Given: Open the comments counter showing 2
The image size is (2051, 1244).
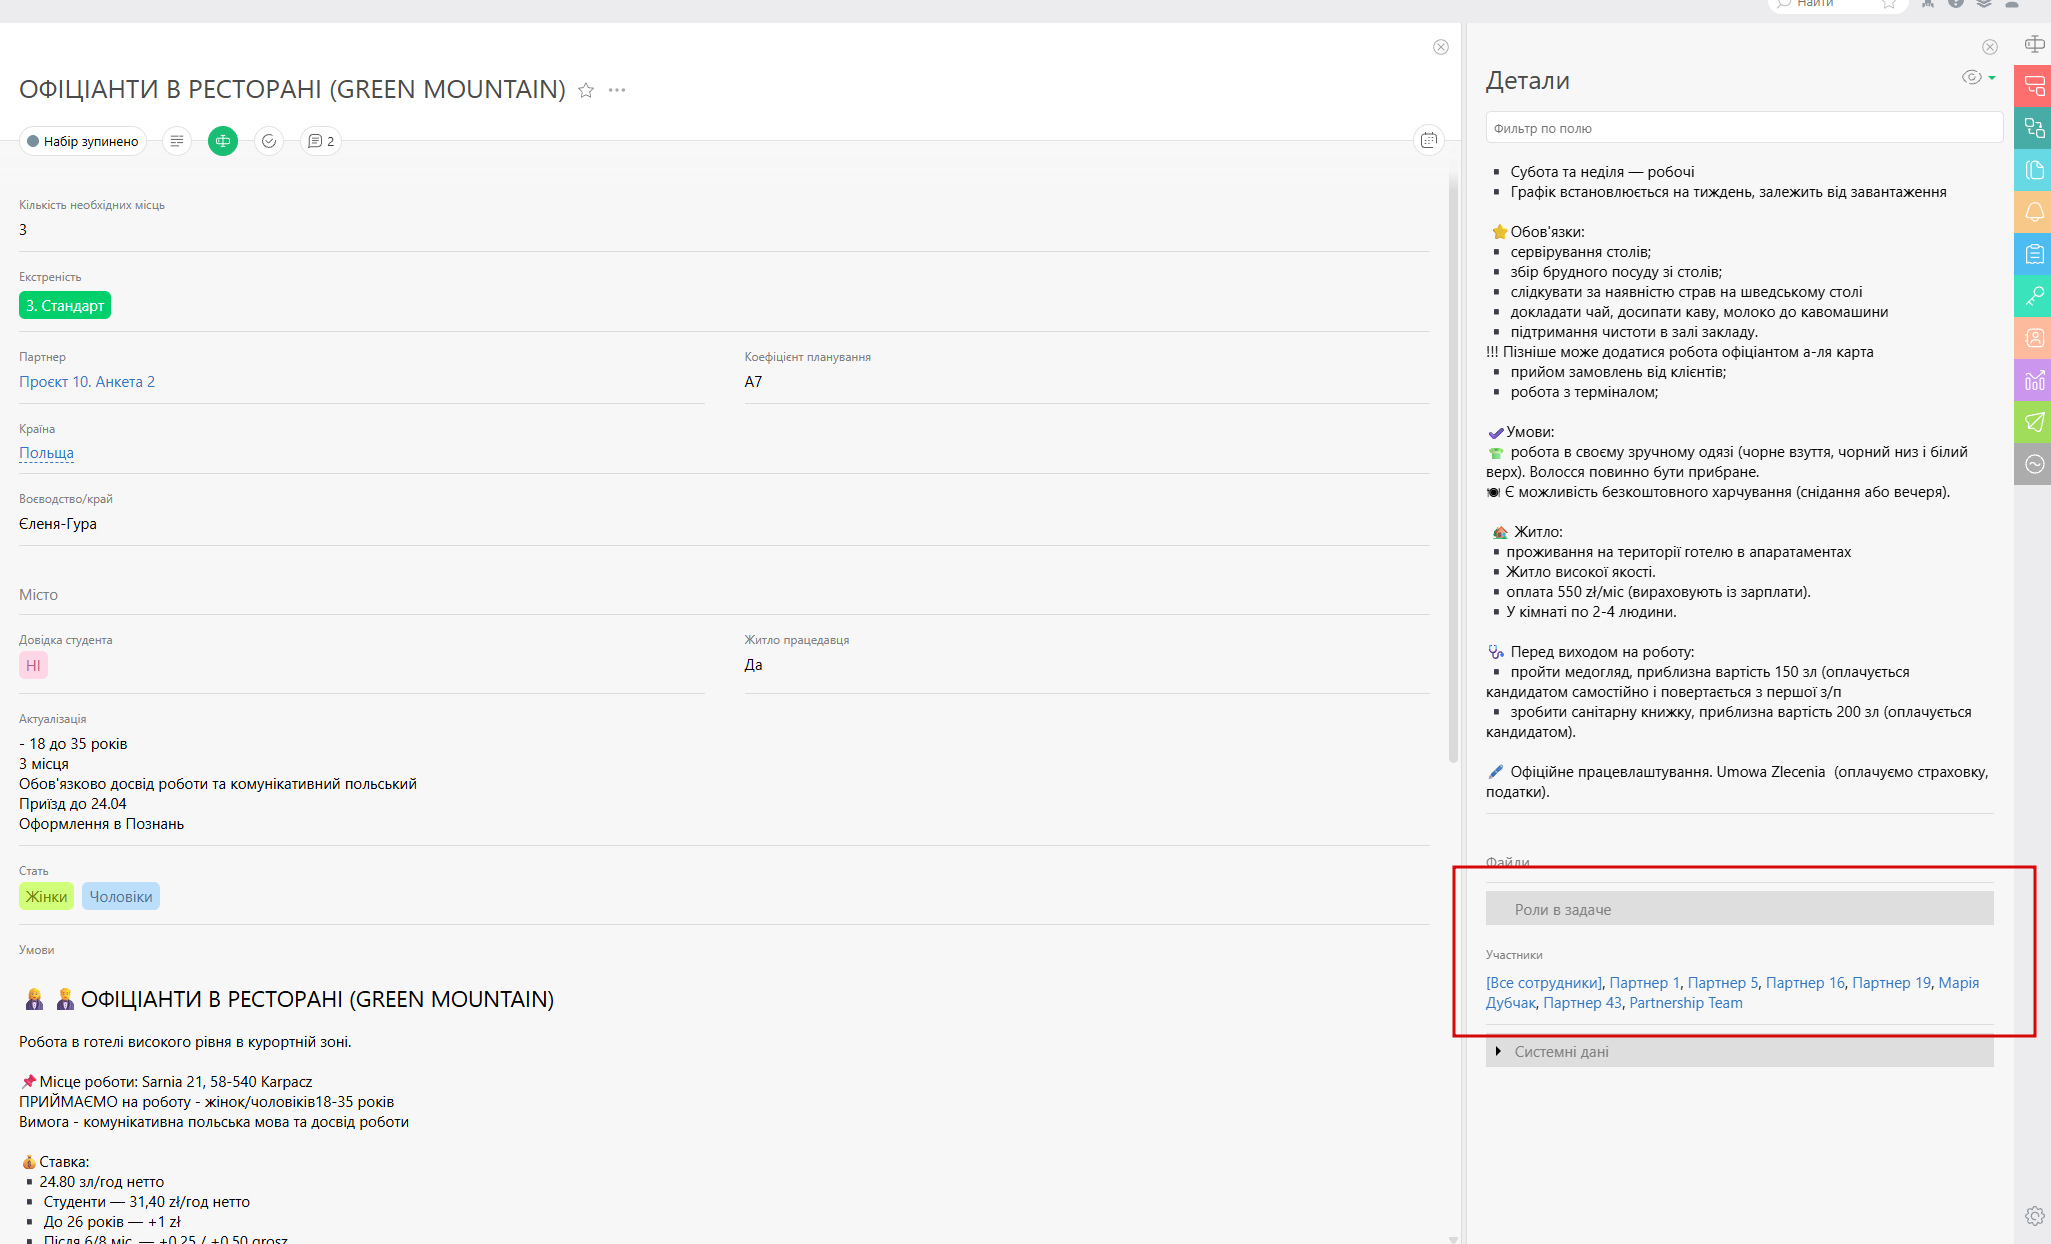Looking at the screenshot, I should pyautogui.click(x=321, y=141).
